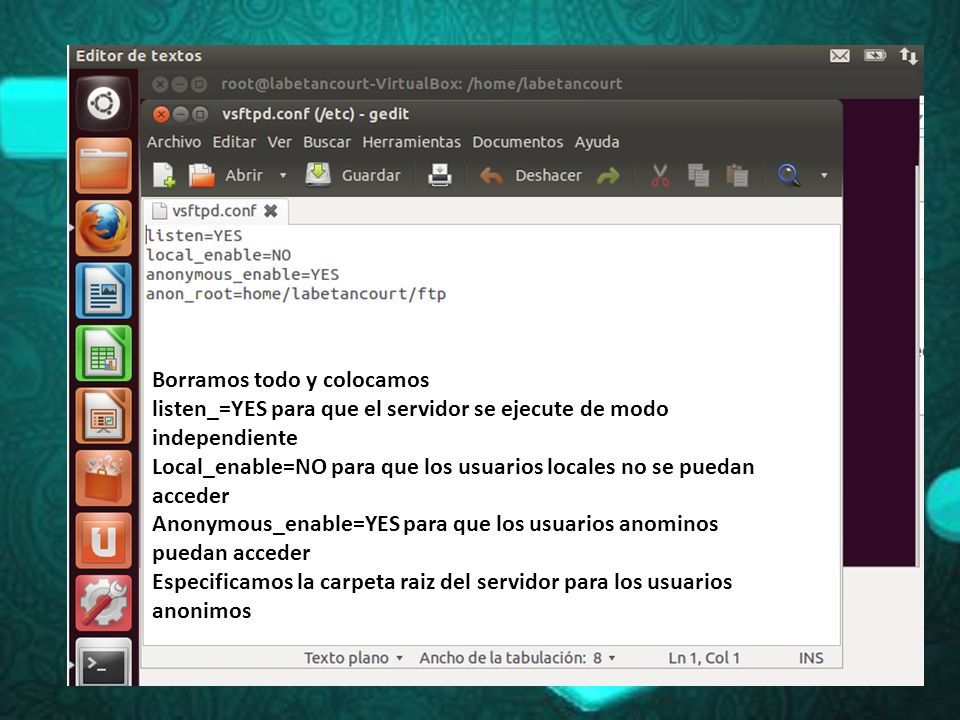Open LibreOffice Writer from launcher
960x720 pixels.
point(103,290)
